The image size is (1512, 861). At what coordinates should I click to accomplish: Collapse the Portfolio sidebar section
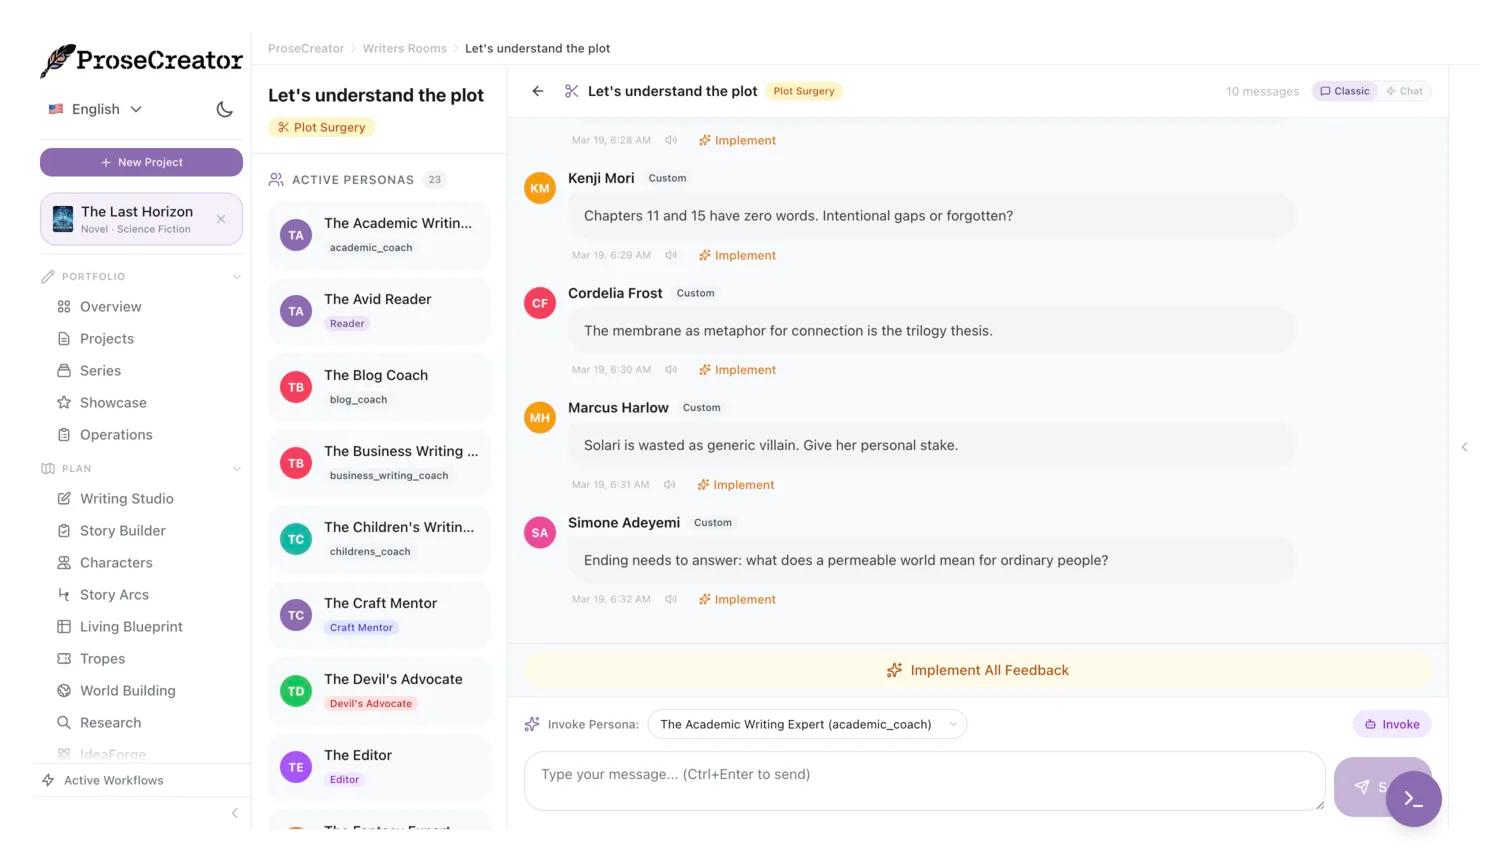pyautogui.click(x=237, y=277)
